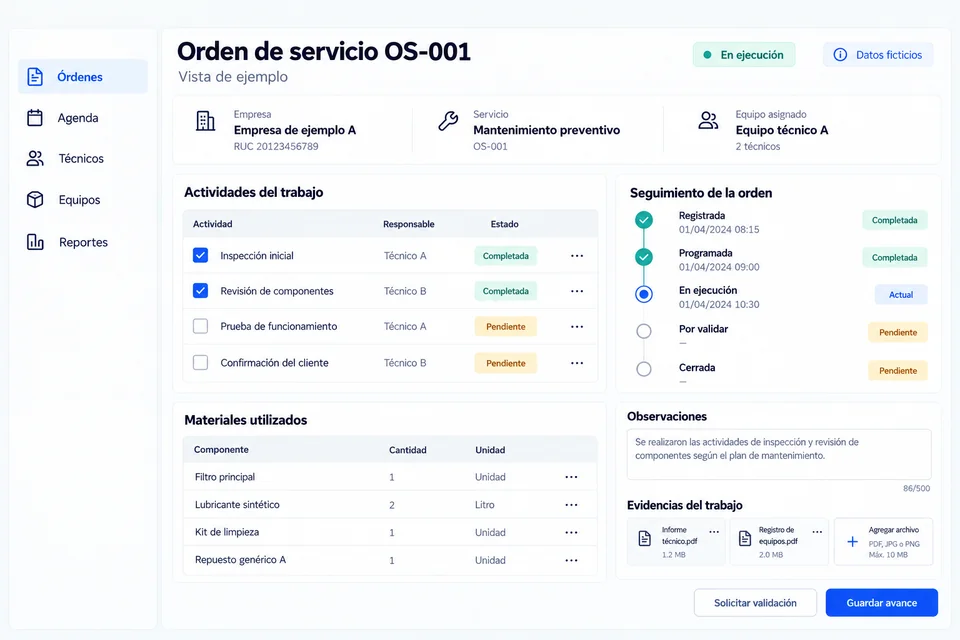This screenshot has height=640, width=960.
Task: Click the Registro de equipos.pdf file icon
Action: point(744,538)
